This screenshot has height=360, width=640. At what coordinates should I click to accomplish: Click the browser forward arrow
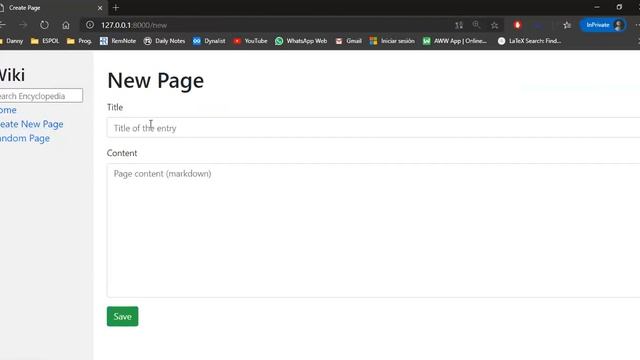tap(23, 25)
